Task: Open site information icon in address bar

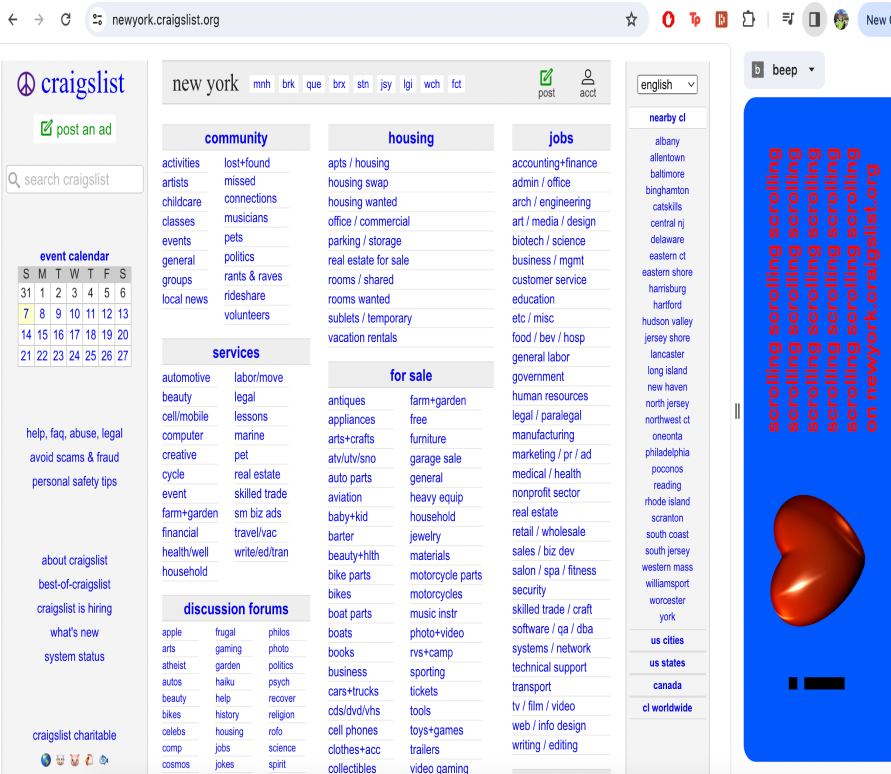Action: pyautogui.click(x=97, y=20)
